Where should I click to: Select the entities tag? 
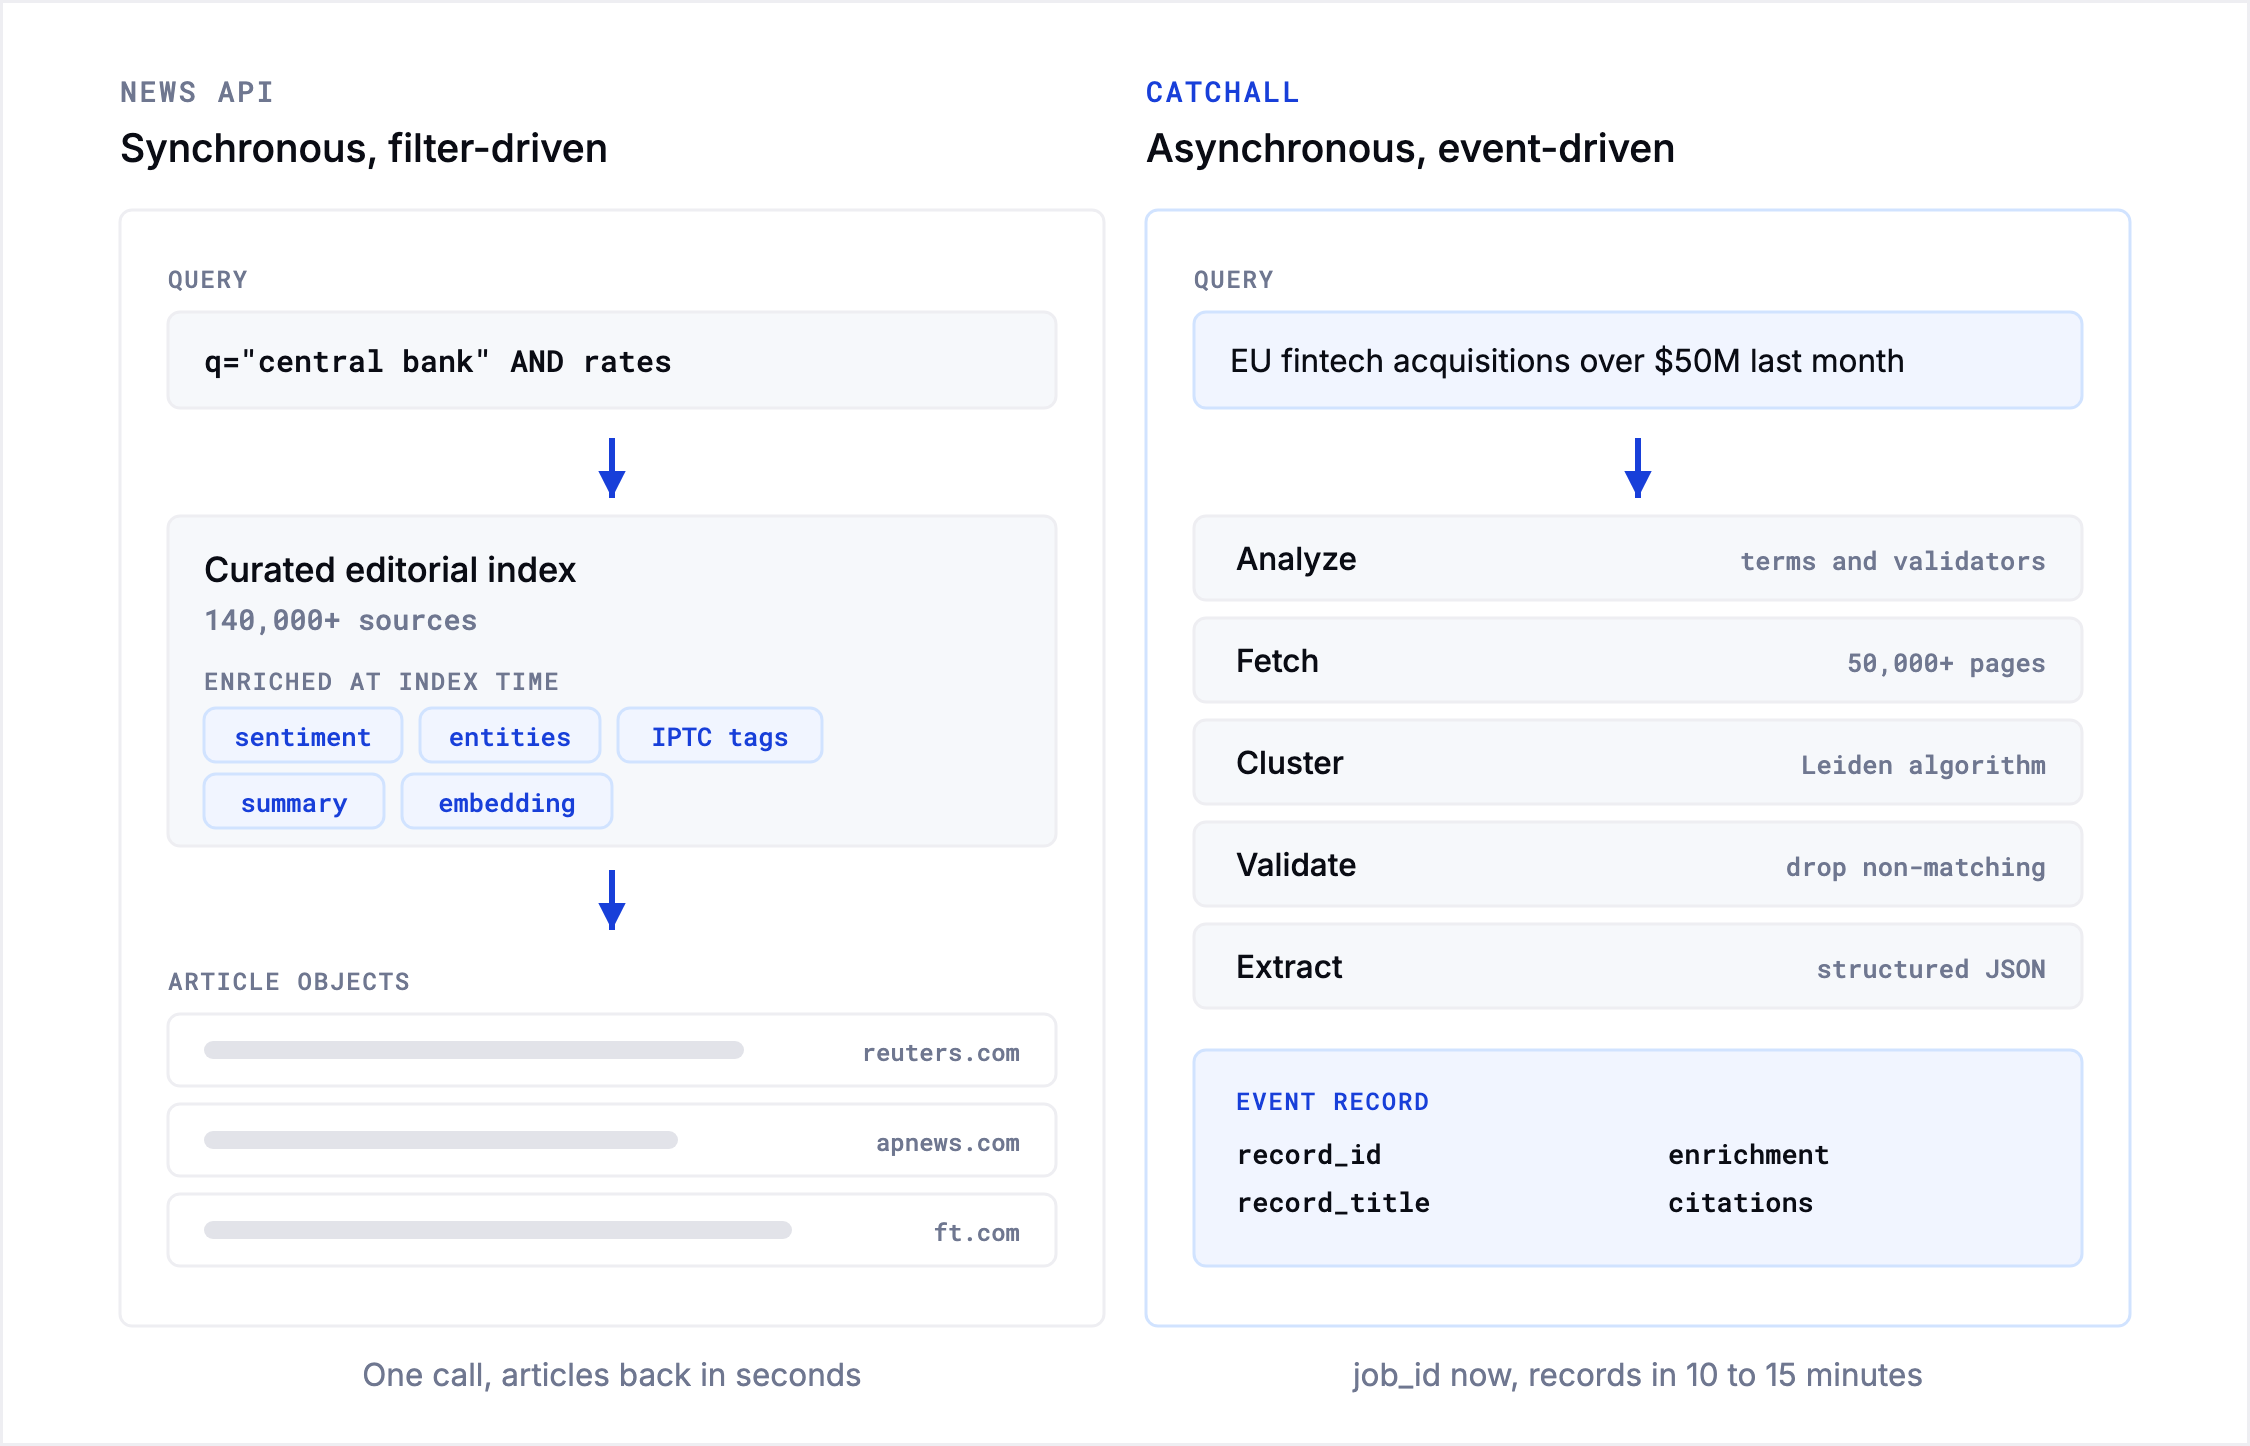click(x=510, y=736)
